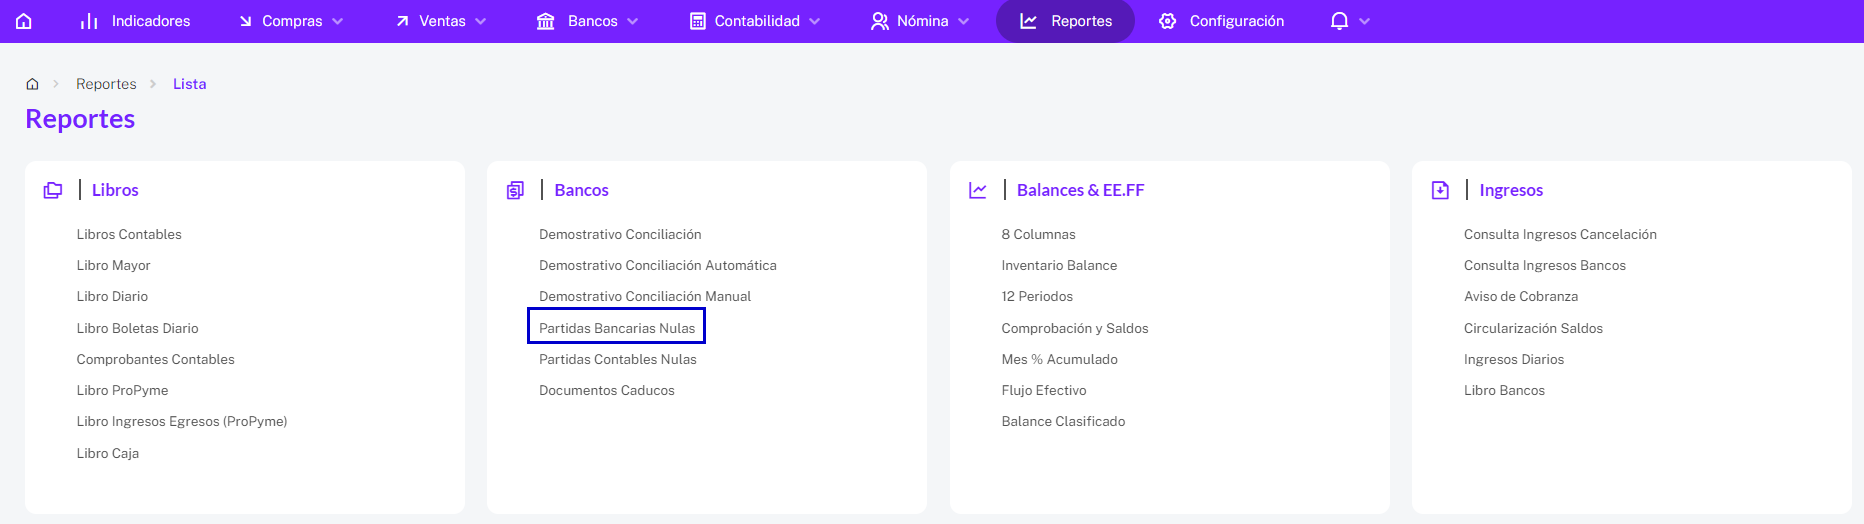Open the Libro Mayor report

[x=114, y=265]
